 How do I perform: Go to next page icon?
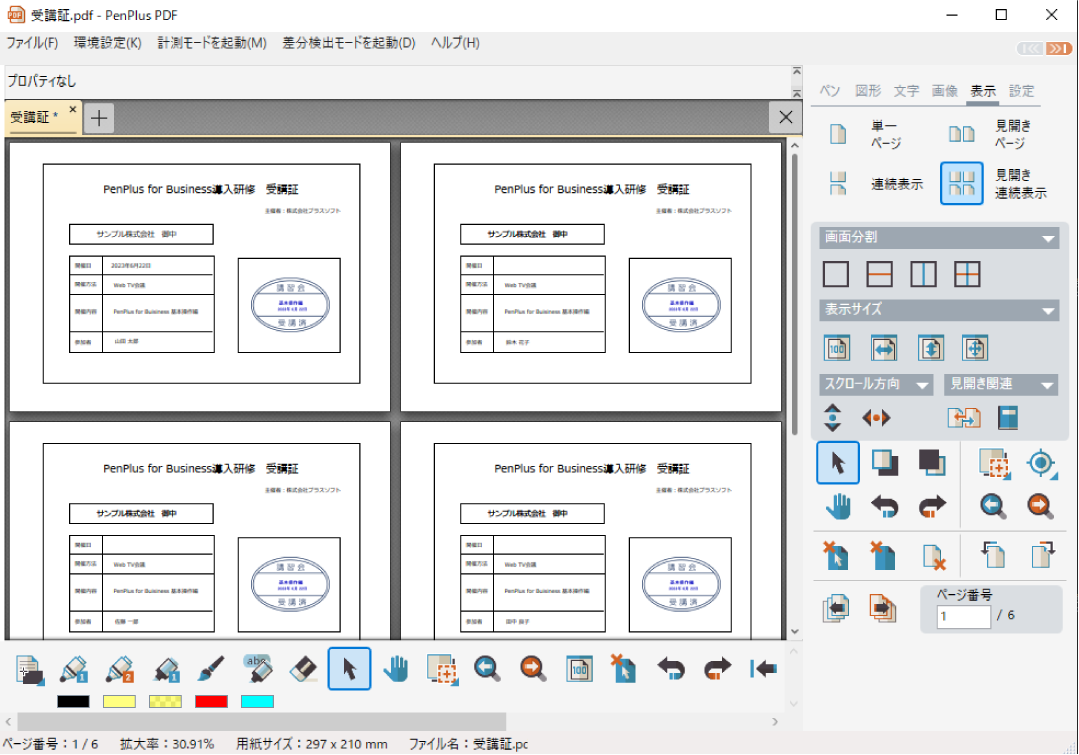pyautogui.click(x=883, y=608)
